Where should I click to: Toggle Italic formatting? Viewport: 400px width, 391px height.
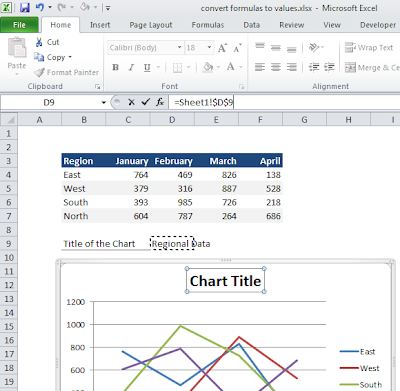point(131,68)
